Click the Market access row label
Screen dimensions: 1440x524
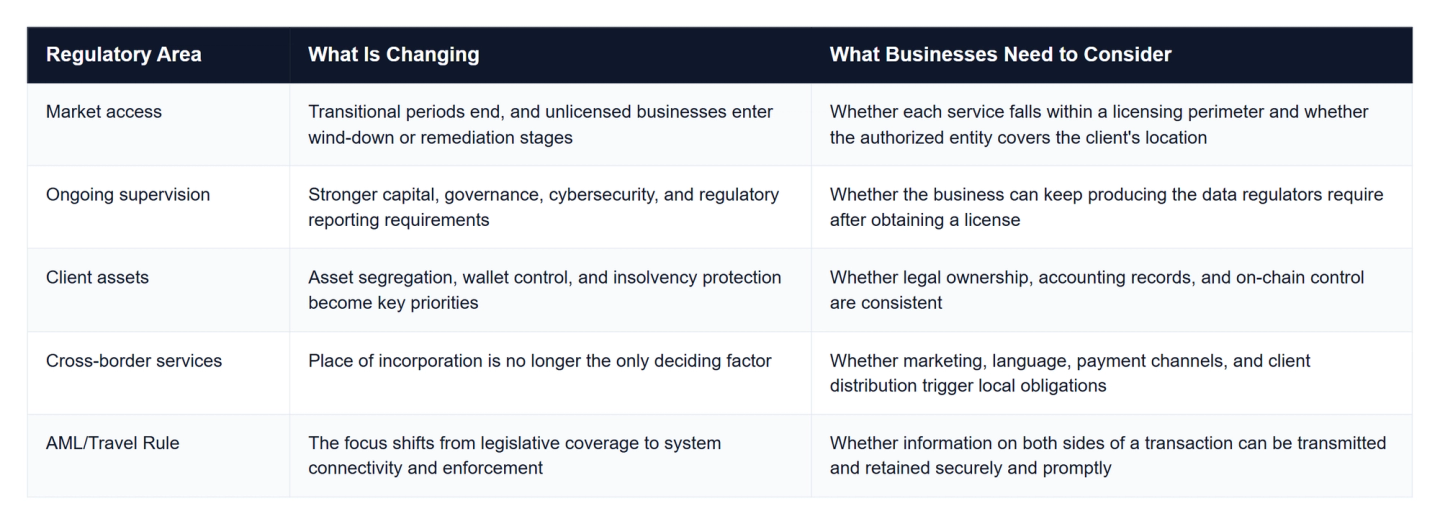(x=104, y=112)
